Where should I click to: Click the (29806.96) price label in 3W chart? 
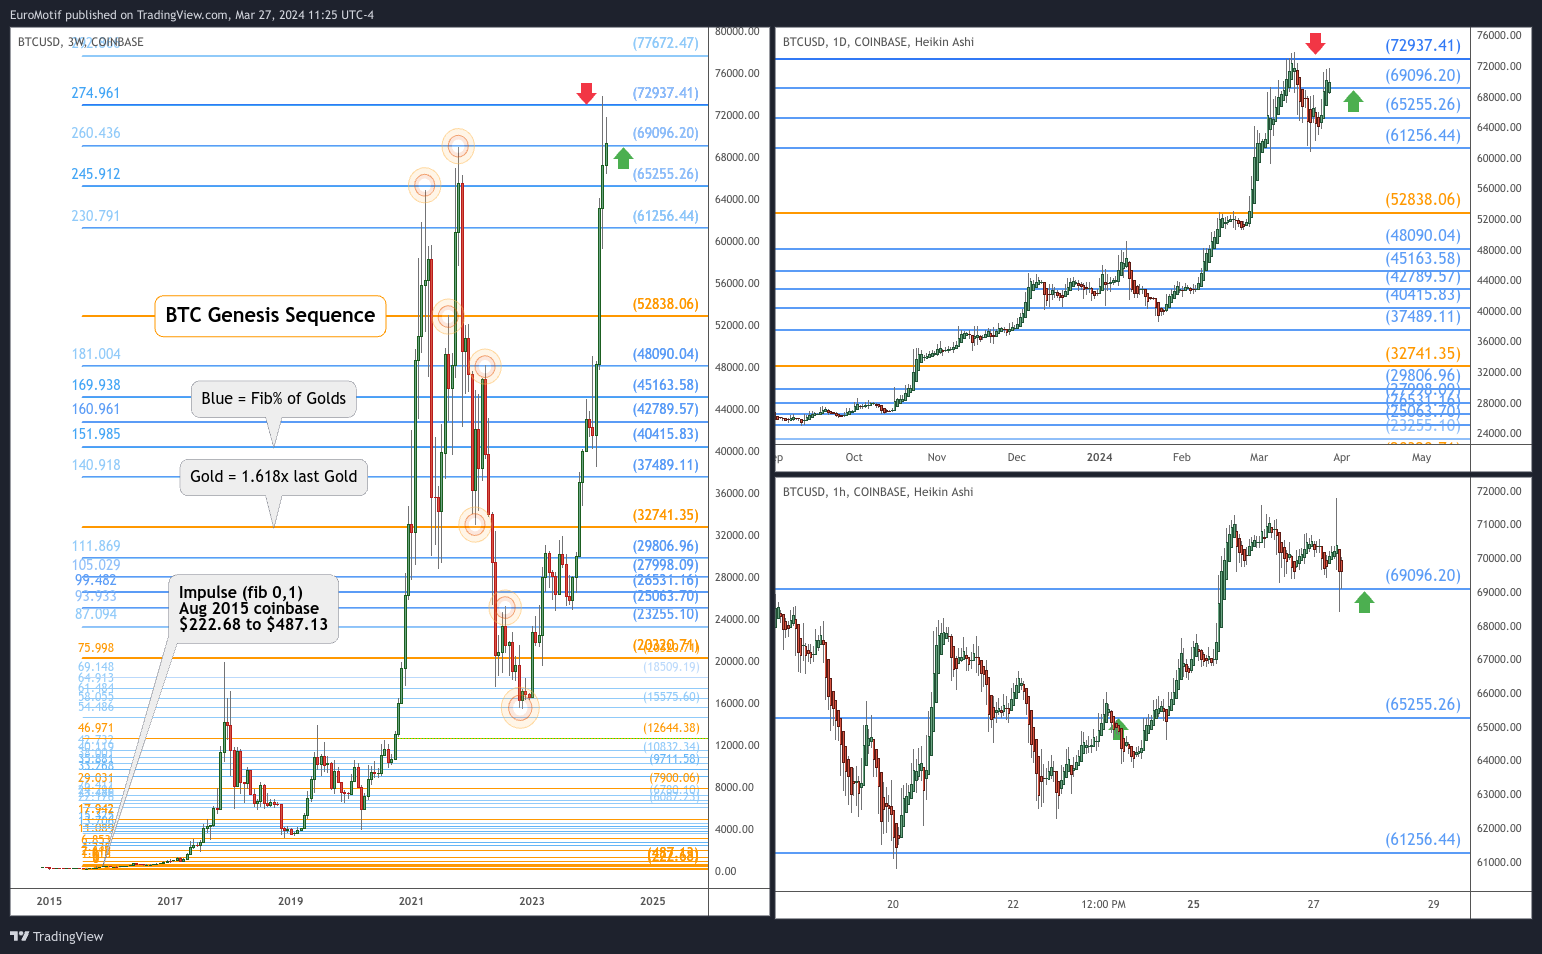(x=666, y=546)
